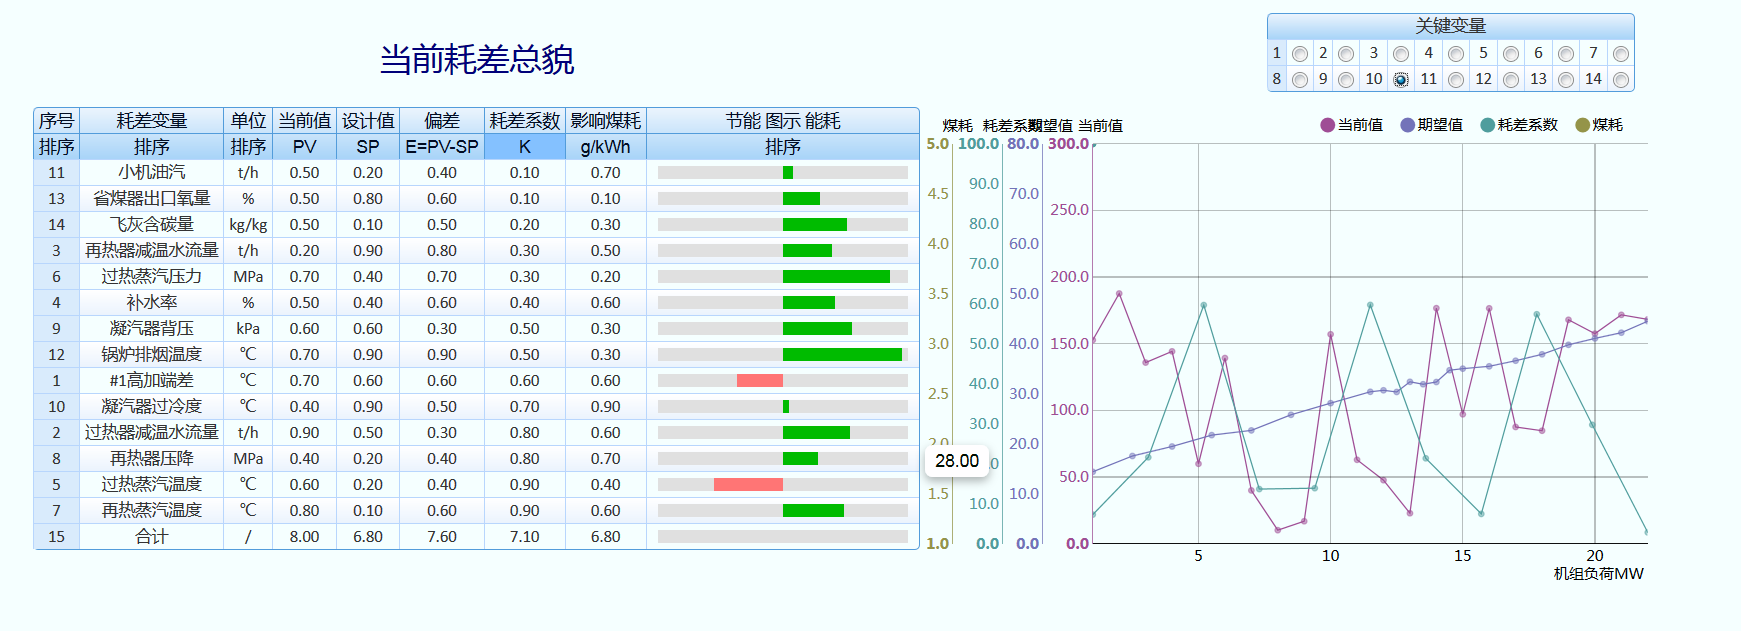Viewport: 1741px width, 631px height.
Task: Select key variable radio button 1
Action: [x=1300, y=54]
